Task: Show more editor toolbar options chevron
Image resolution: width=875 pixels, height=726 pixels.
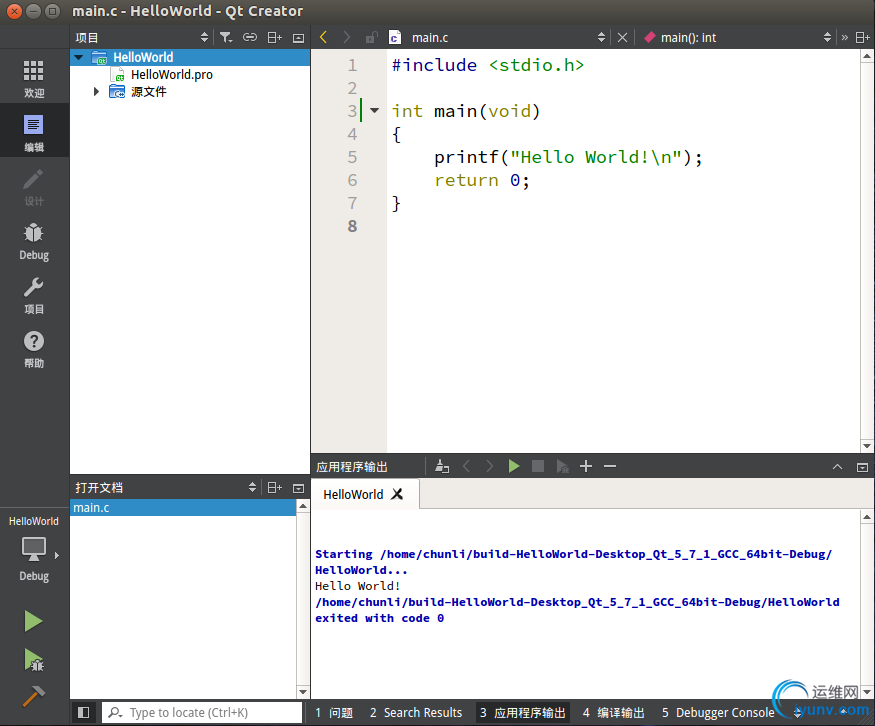Action: pos(845,37)
